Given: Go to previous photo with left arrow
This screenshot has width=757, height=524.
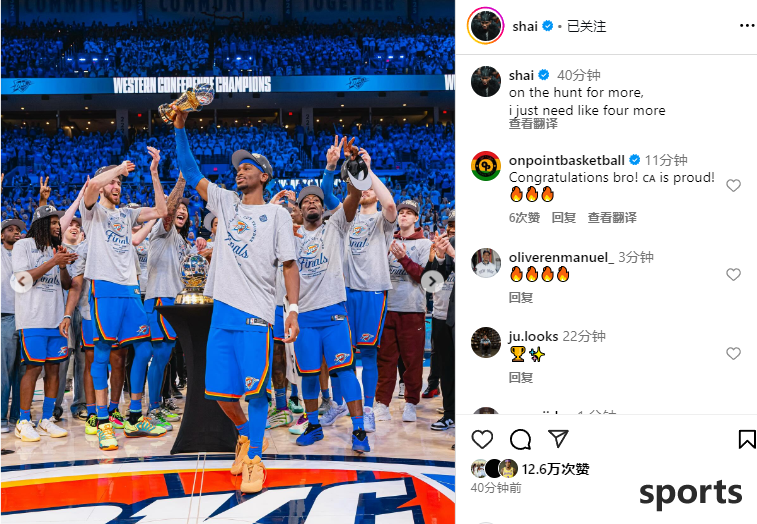Looking at the screenshot, I should [21, 281].
